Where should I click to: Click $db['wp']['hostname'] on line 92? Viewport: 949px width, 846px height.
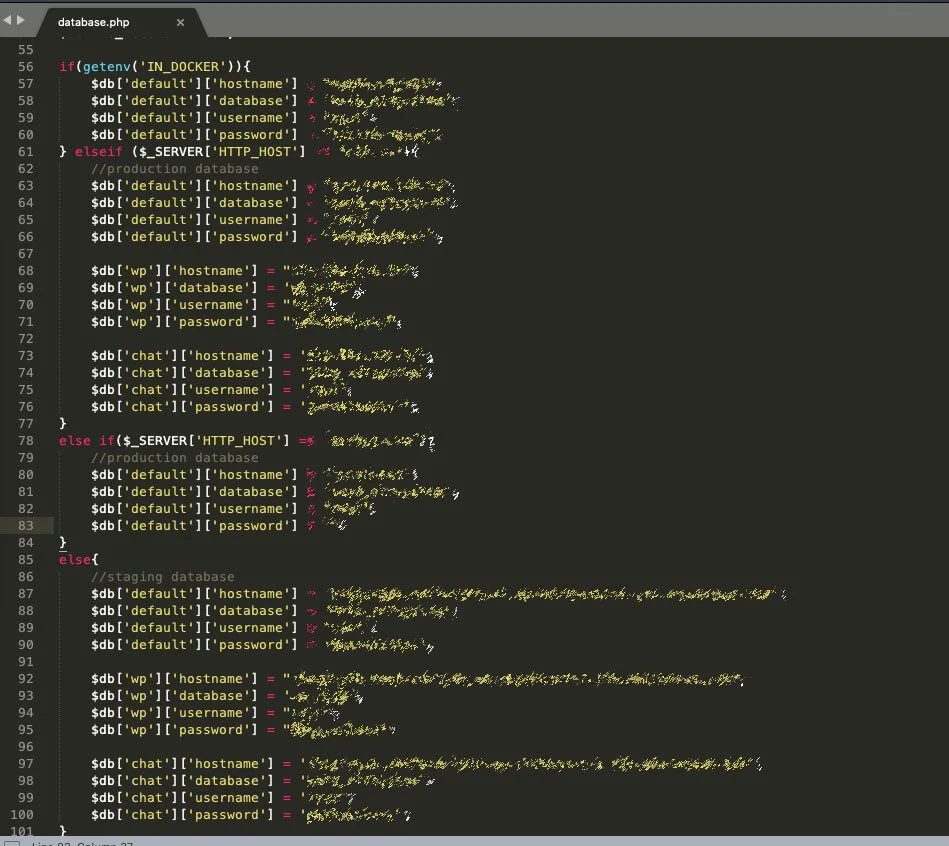pyautogui.click(x=174, y=678)
